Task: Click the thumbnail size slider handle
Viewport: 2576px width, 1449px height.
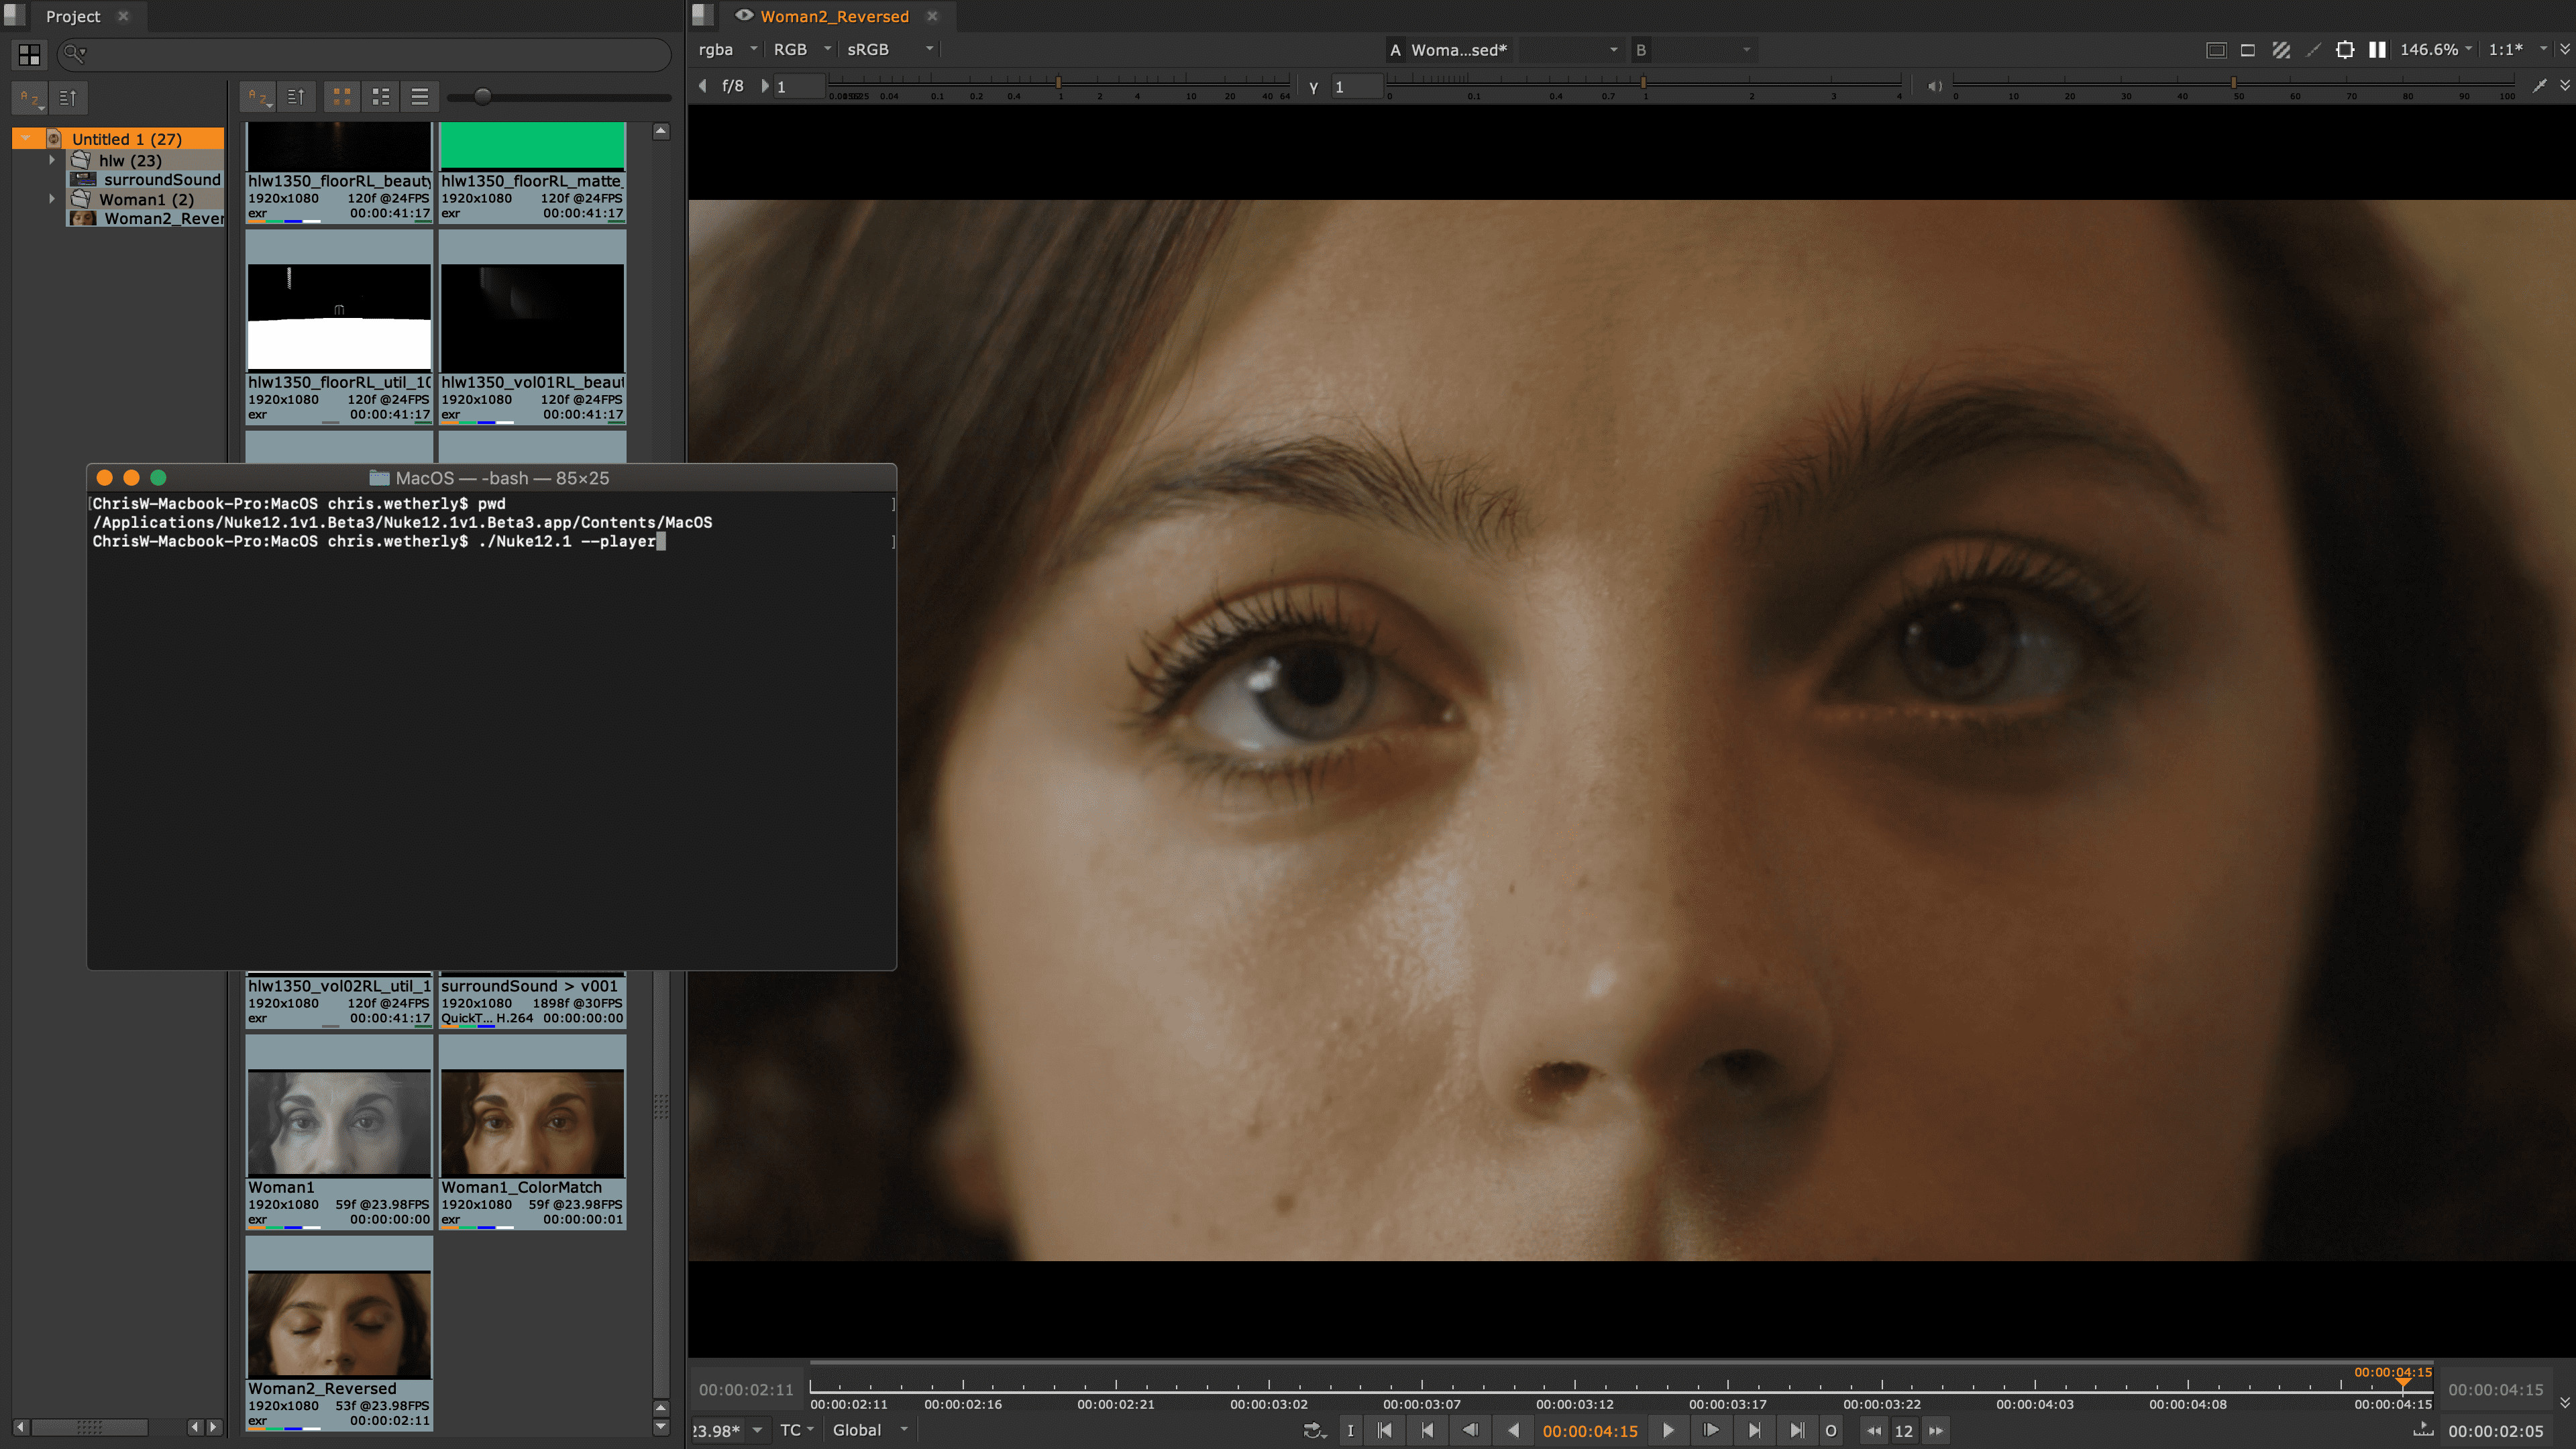Action: click(483, 97)
